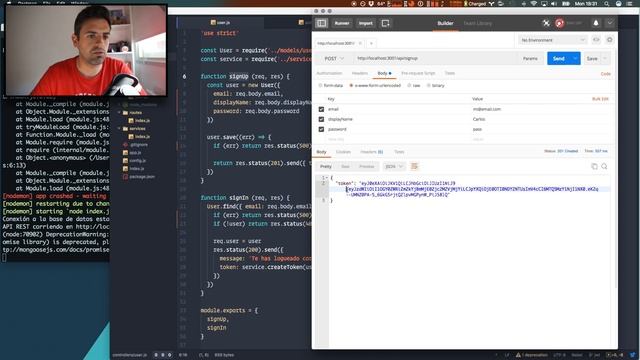Click the Import button
The height and width of the screenshot is (360, 640).
pyautogui.click(x=366, y=23)
